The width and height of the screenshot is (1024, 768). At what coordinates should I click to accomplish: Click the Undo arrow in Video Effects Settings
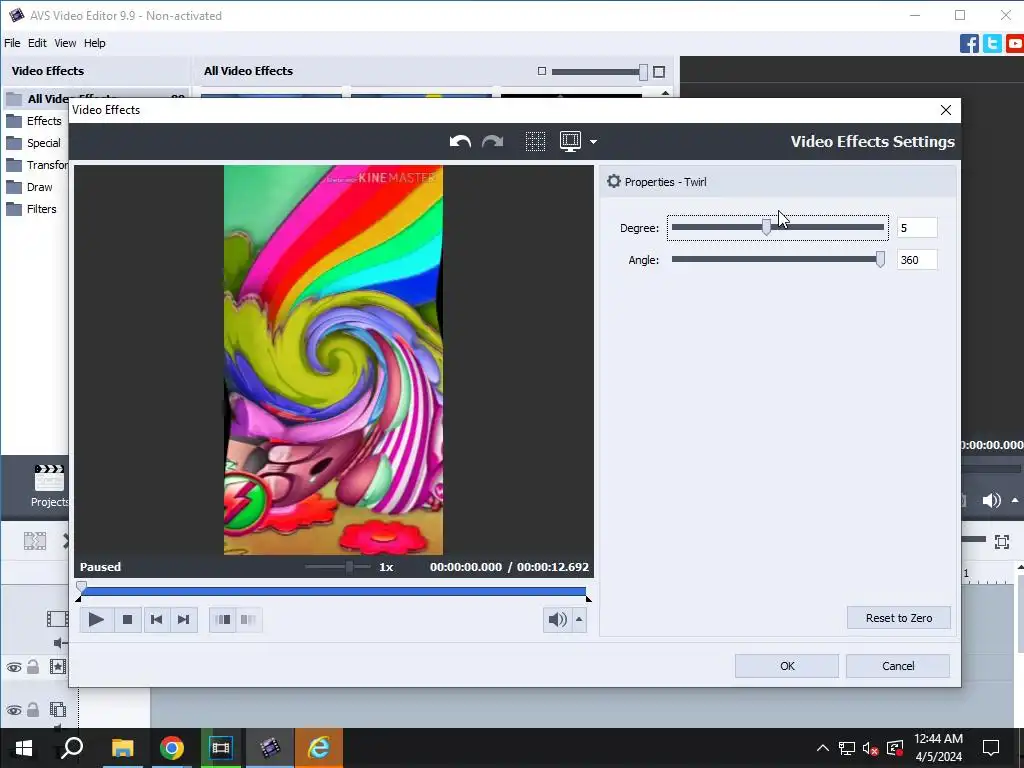point(460,142)
